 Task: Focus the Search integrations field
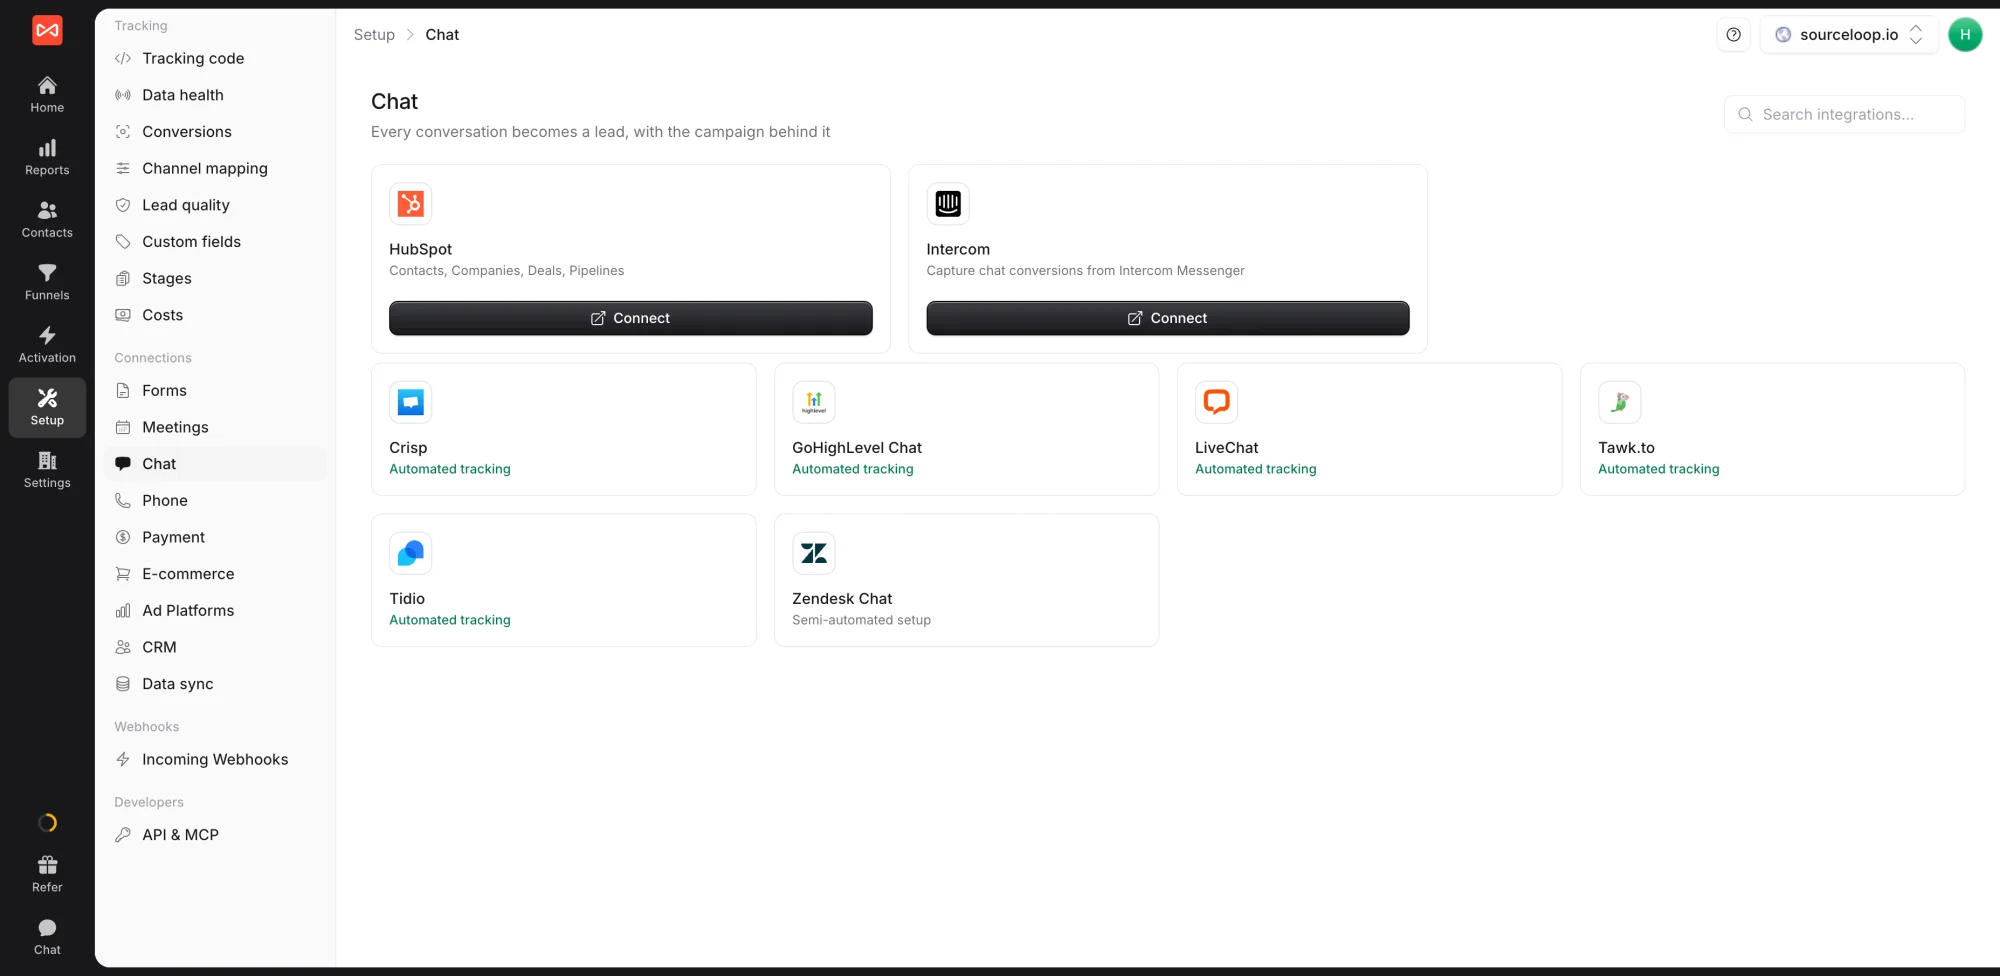(1845, 115)
